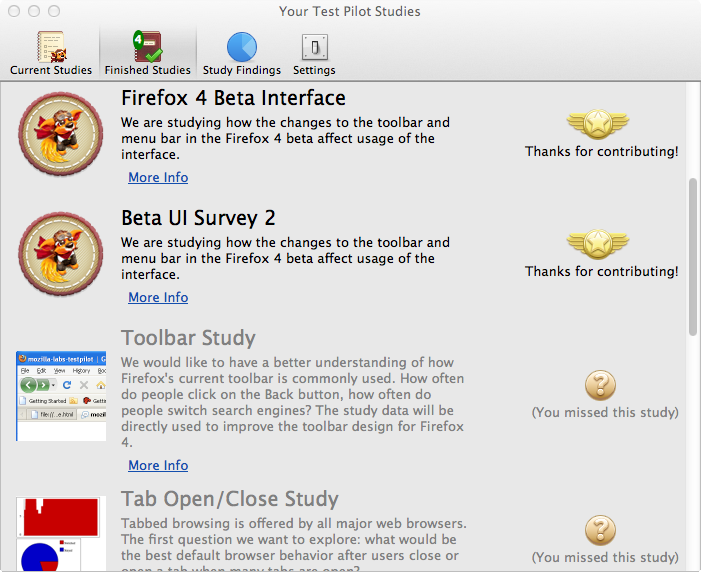Open the Tab Open/Close Study red chart thumbnail
Viewport: 701px width, 572px height.
[58, 517]
